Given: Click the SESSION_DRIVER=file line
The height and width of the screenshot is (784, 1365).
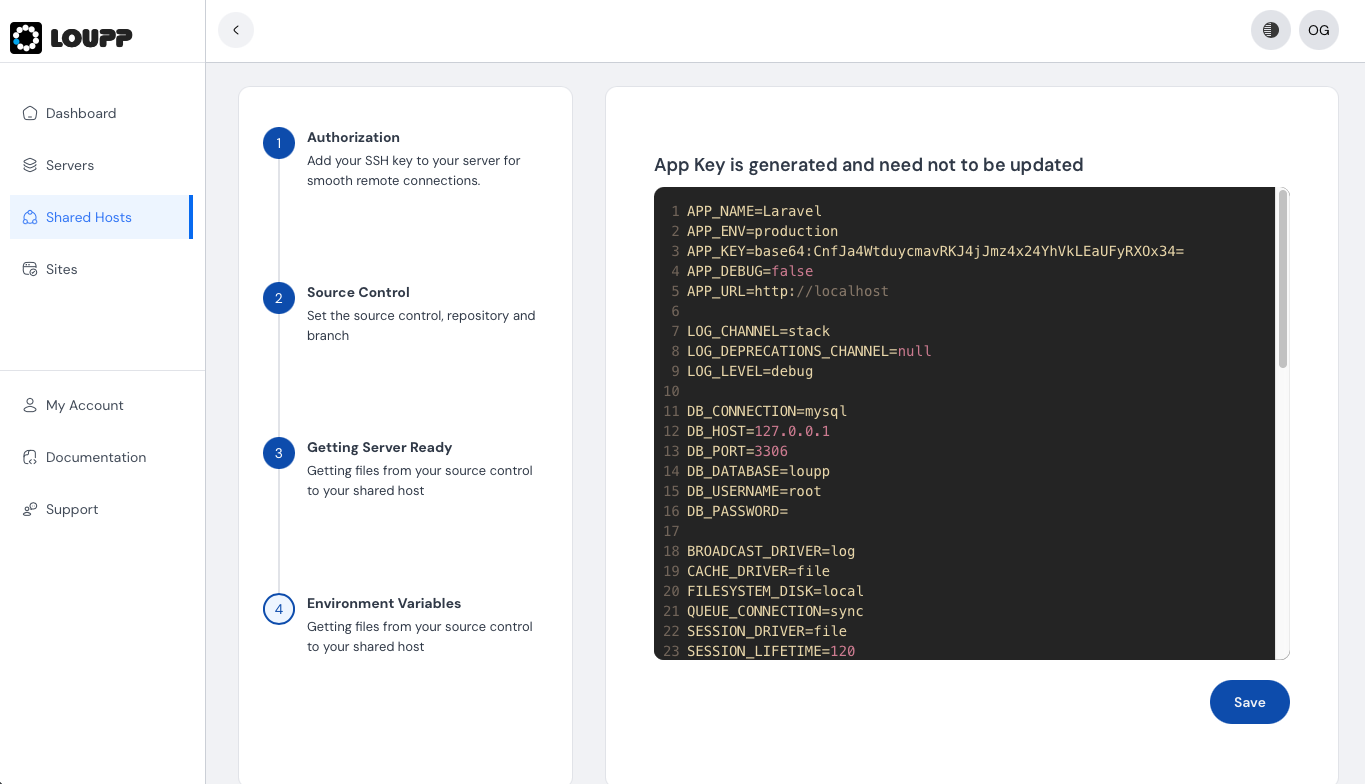Looking at the screenshot, I should click(x=767, y=631).
